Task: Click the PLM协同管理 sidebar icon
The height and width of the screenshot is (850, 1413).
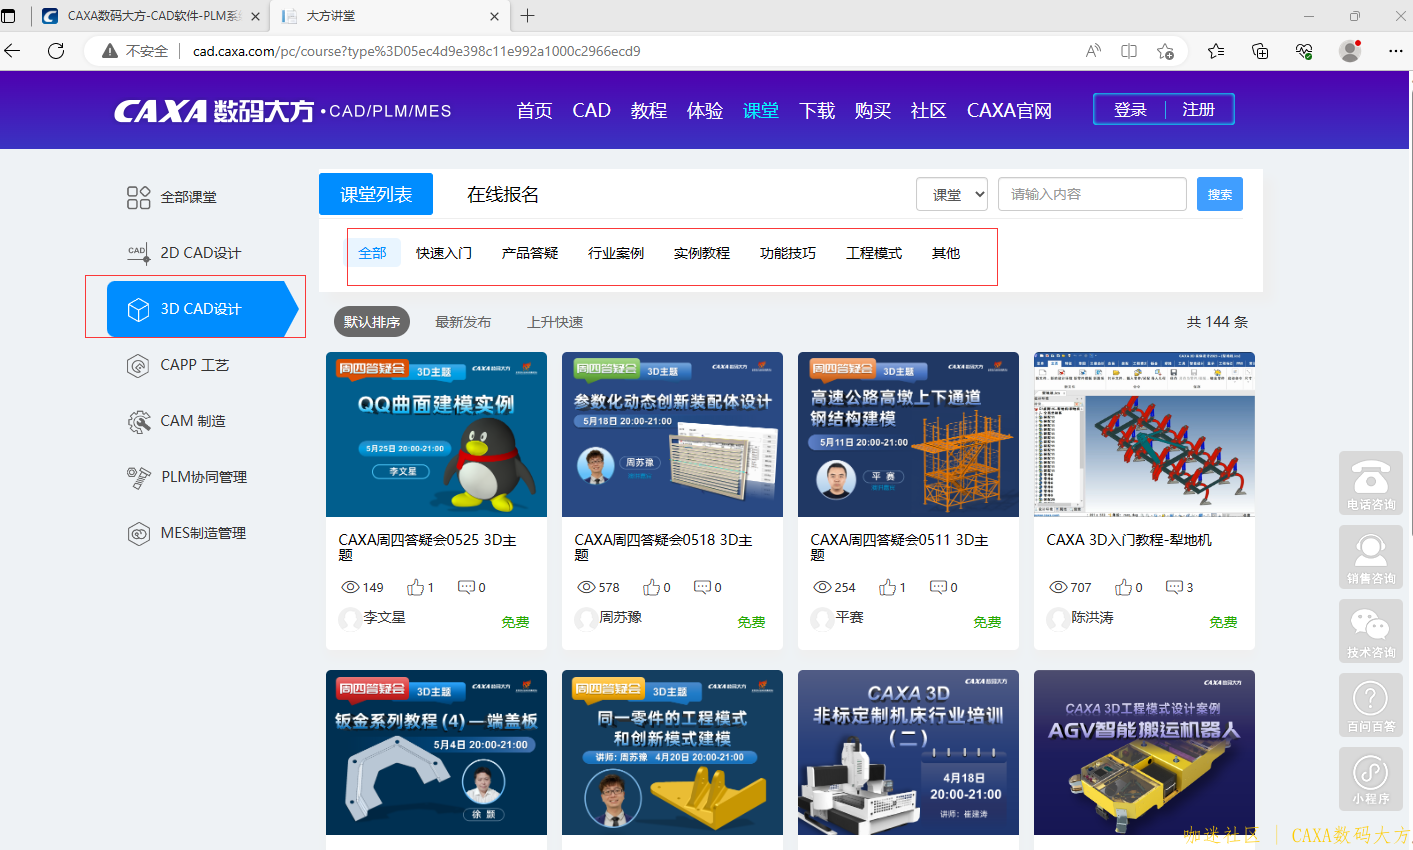Action: click(x=138, y=477)
